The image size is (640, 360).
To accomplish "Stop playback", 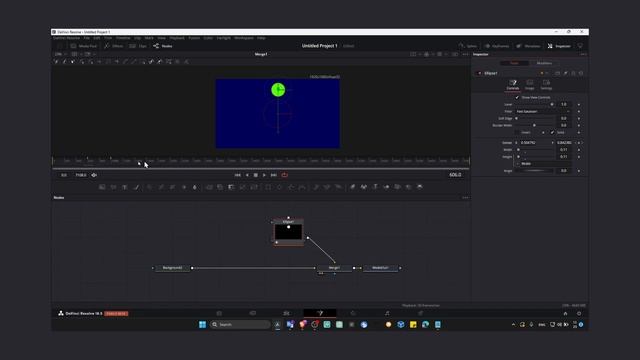I will [256, 175].
